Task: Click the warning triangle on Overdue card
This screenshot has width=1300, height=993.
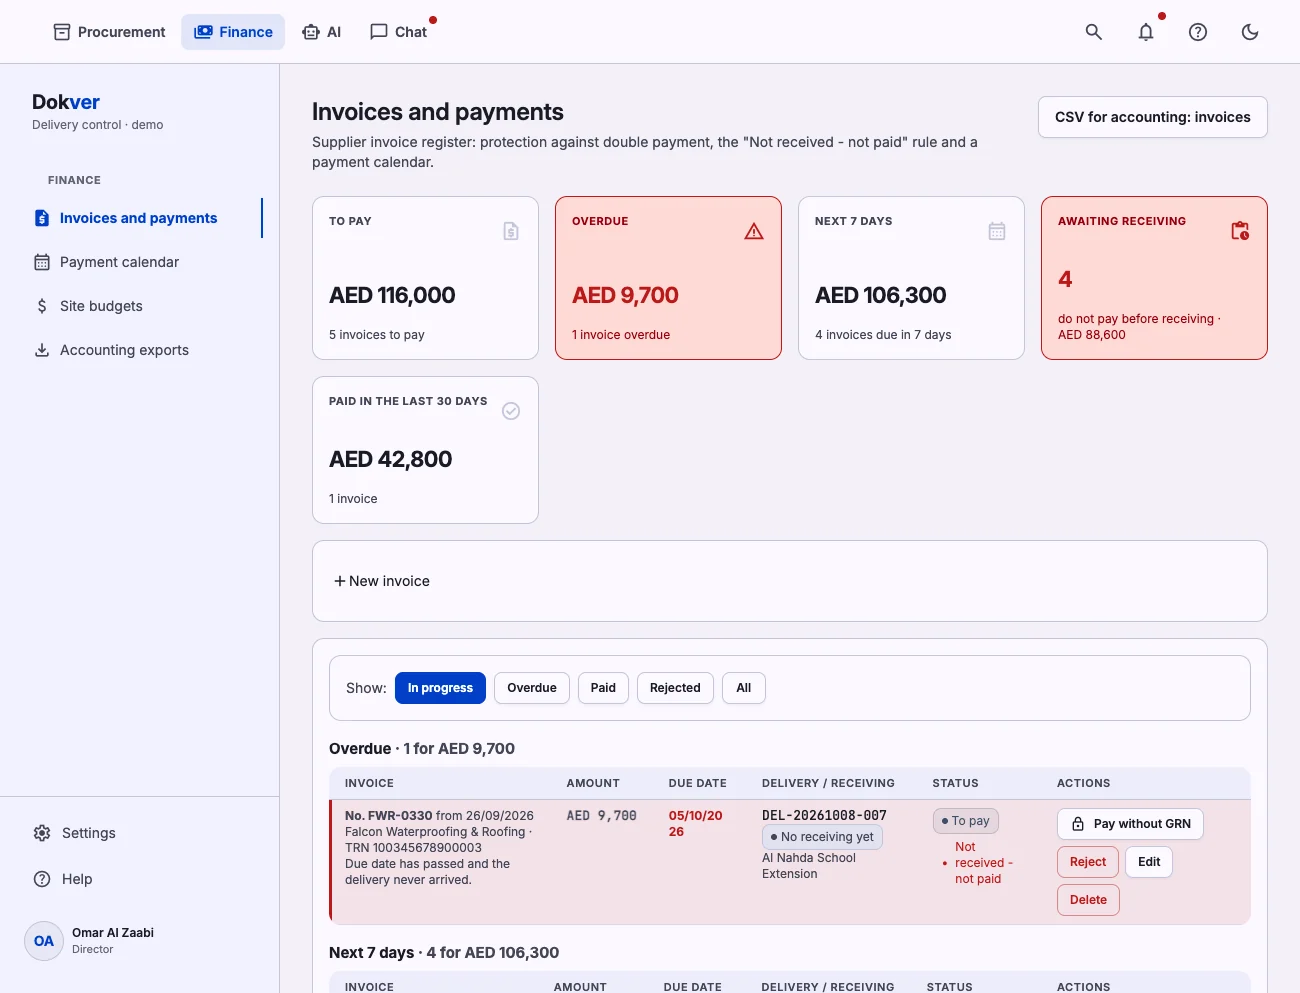Action: coord(754,231)
